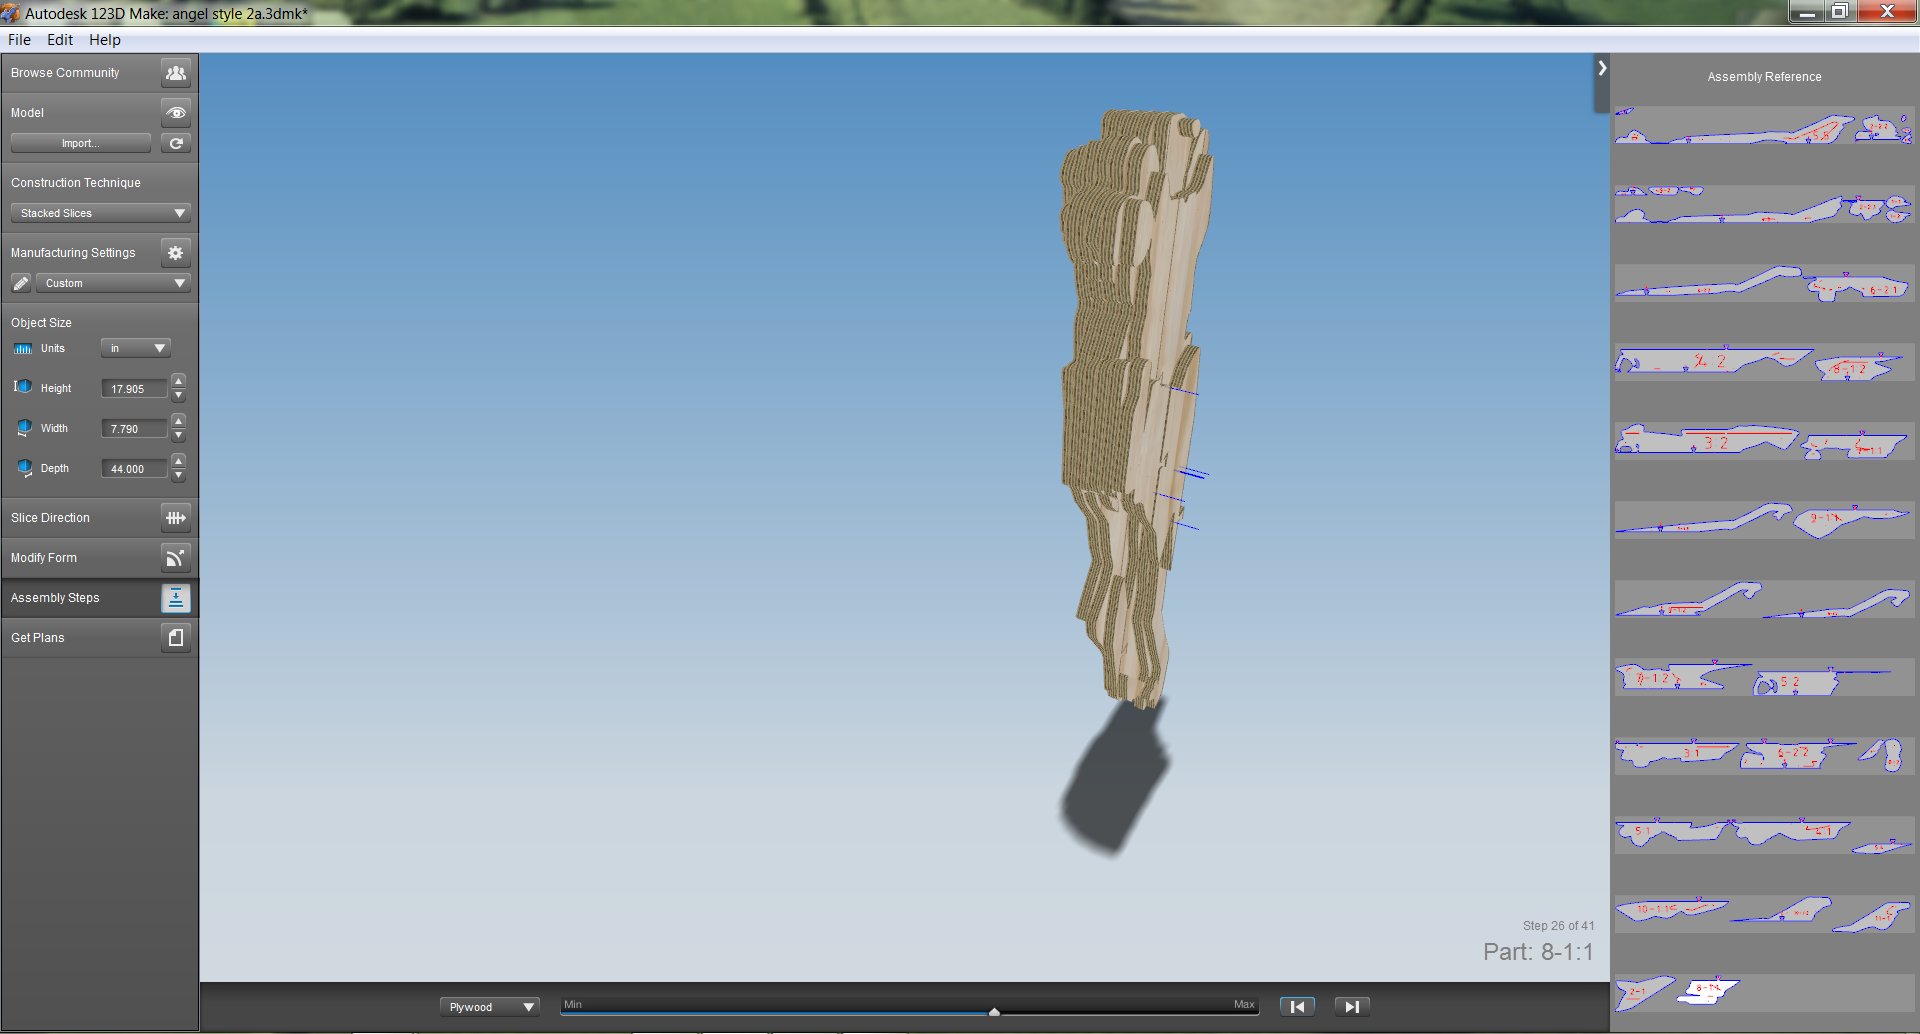
Task: Select the reference sheet with part 3 1
Action: (1764, 756)
